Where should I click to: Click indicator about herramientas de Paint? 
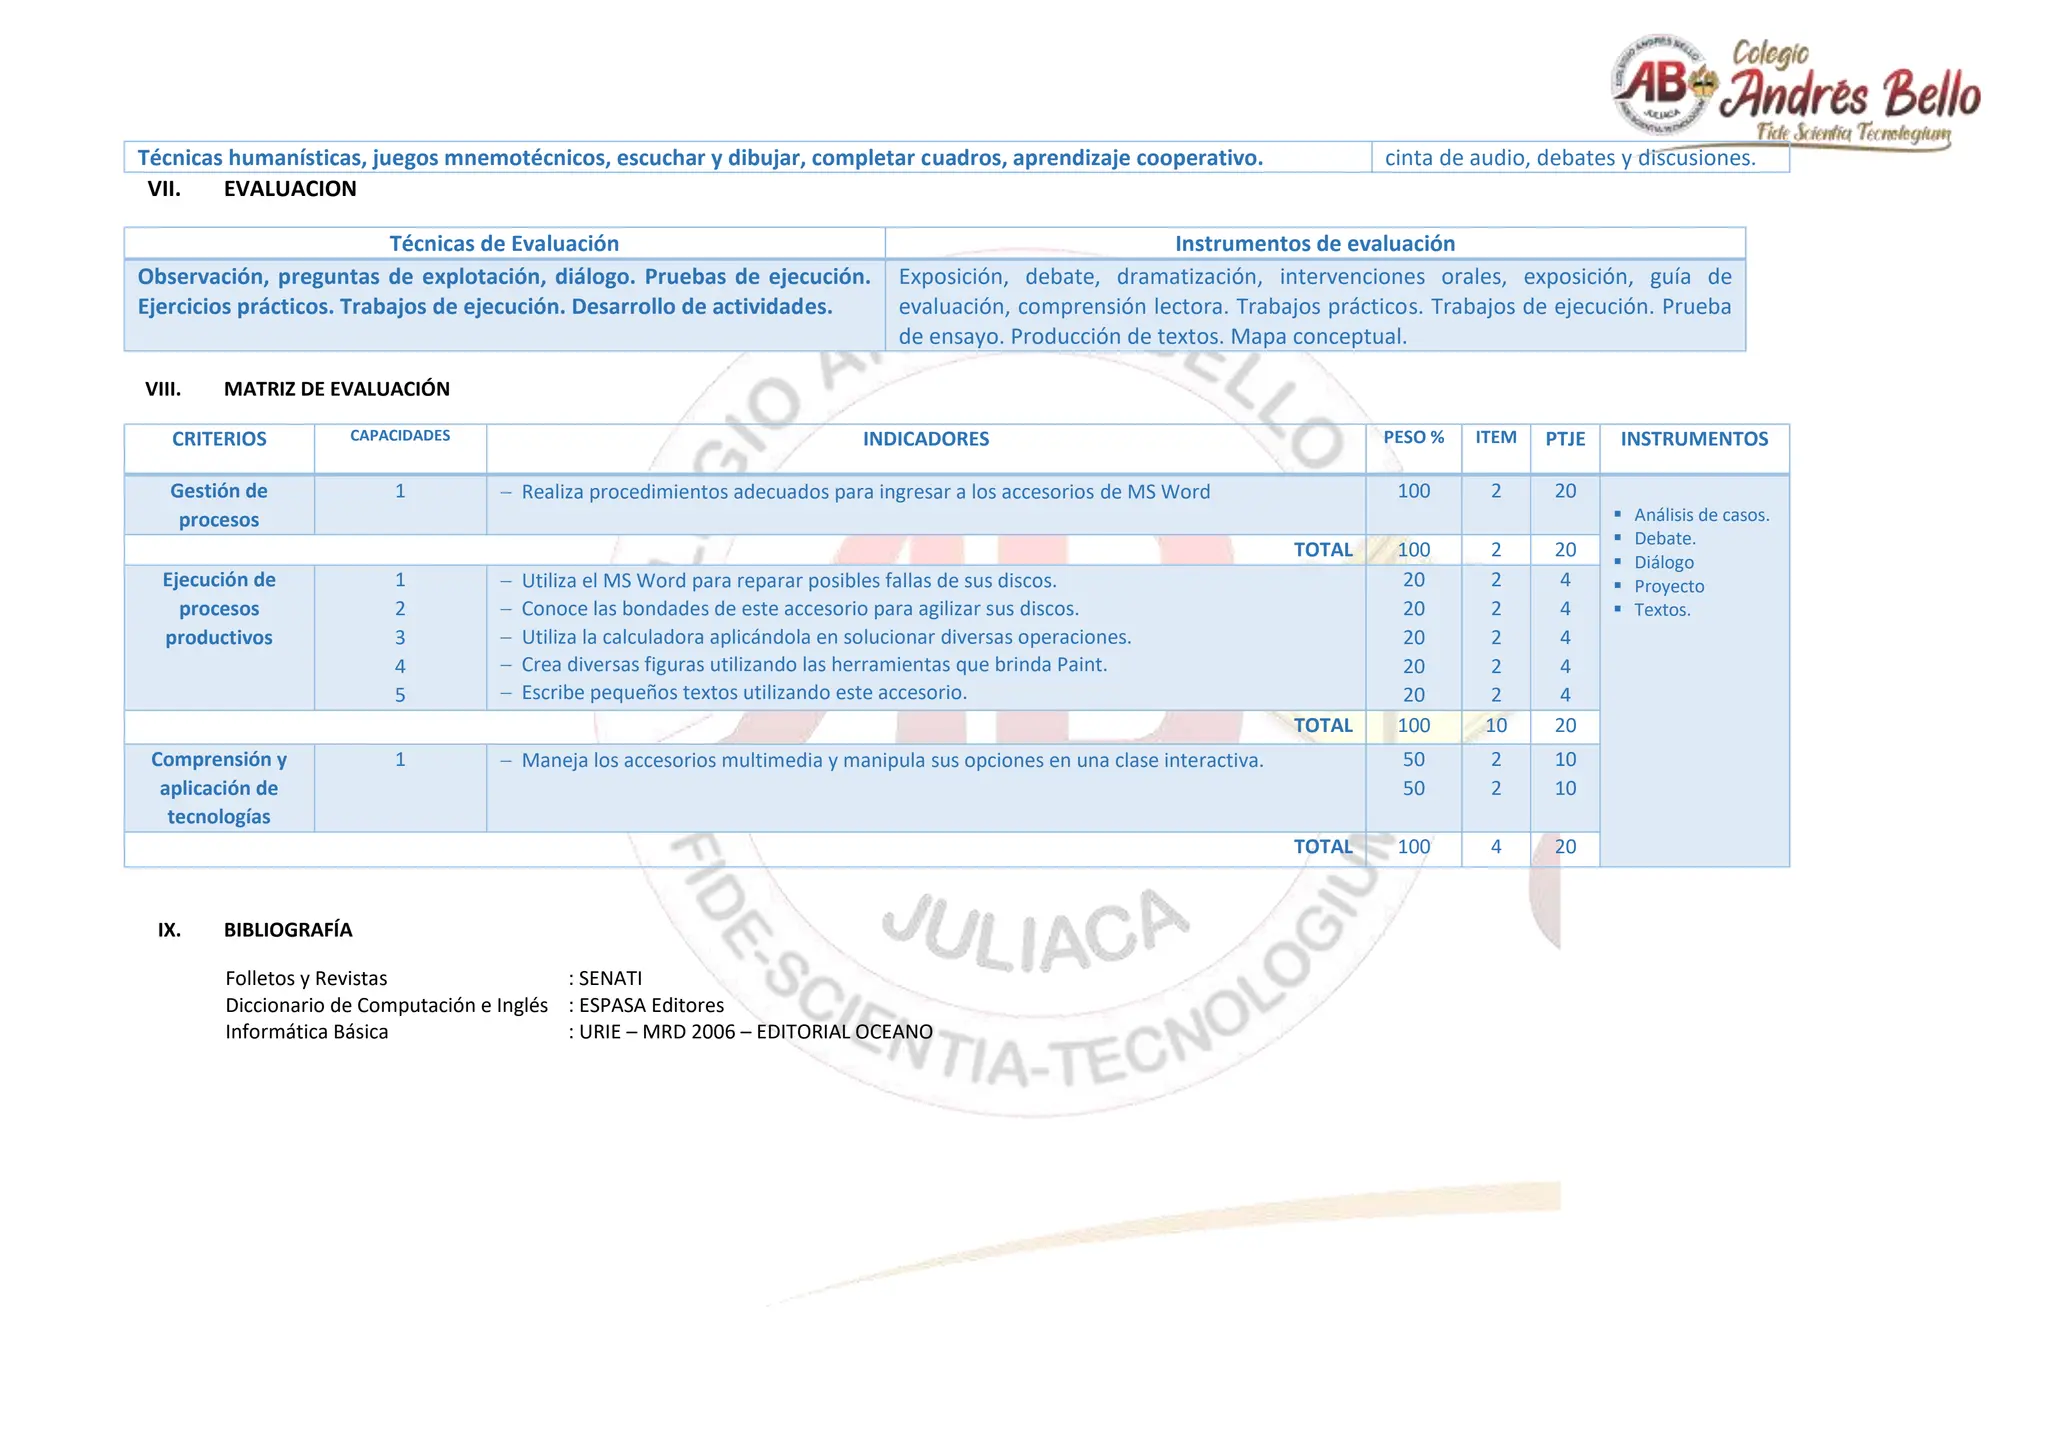tap(814, 665)
